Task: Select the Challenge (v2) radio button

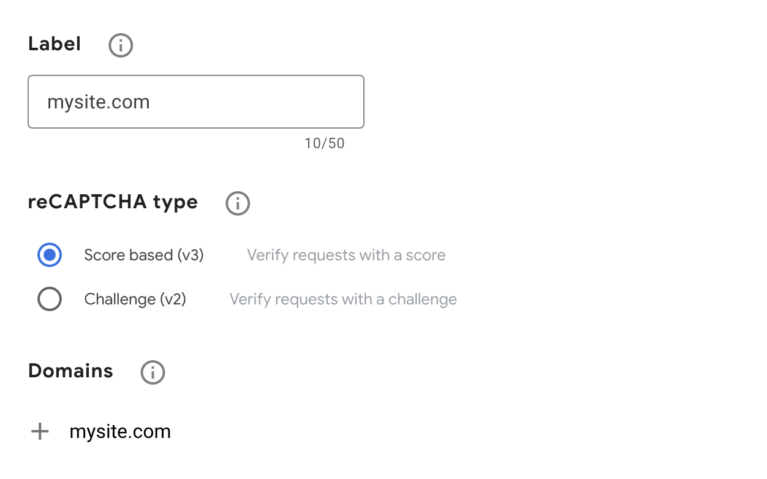Action: tap(49, 299)
